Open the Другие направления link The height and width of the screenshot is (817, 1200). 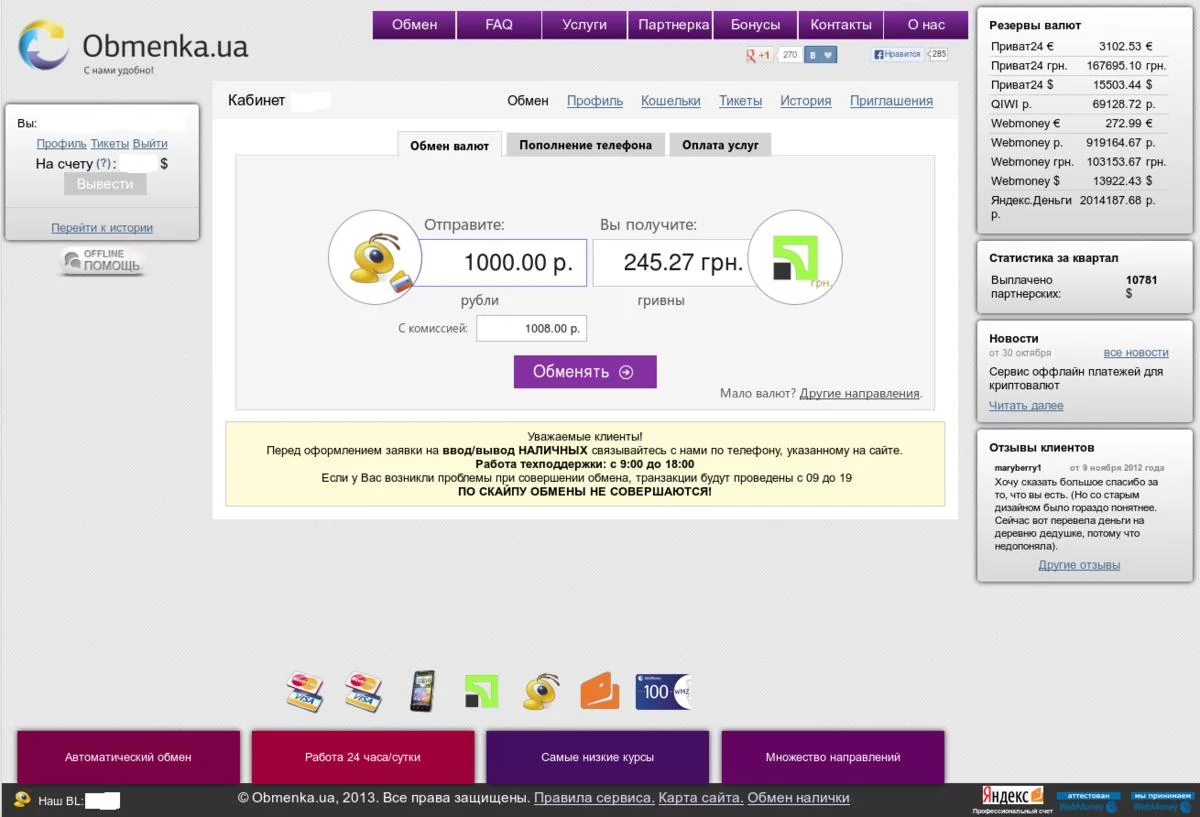click(859, 393)
